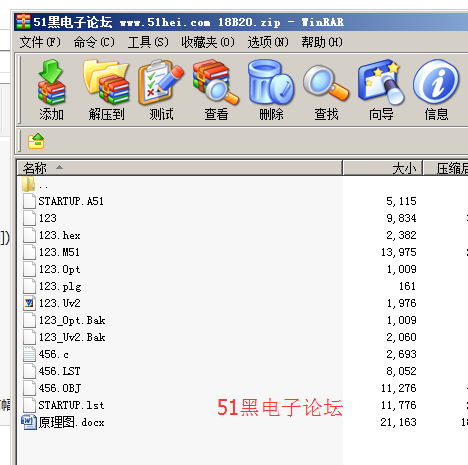Image resolution: width=468 pixels, height=465 pixels.
Task: Sort by the 大小 column header
Action: pyautogui.click(x=383, y=168)
